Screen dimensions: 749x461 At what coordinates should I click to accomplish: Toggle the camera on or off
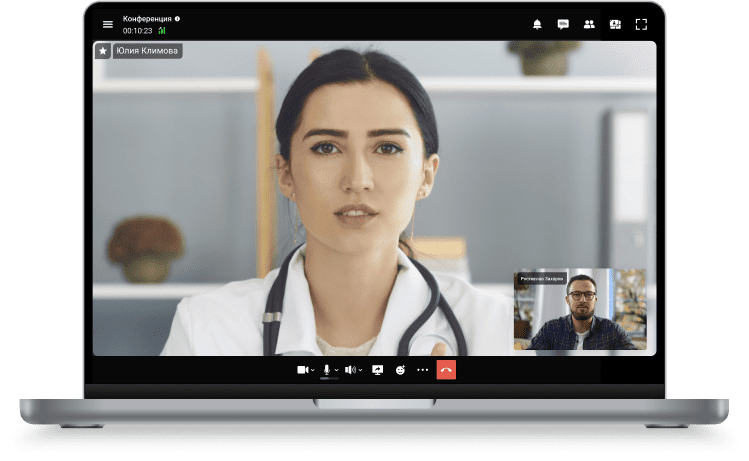[302, 370]
